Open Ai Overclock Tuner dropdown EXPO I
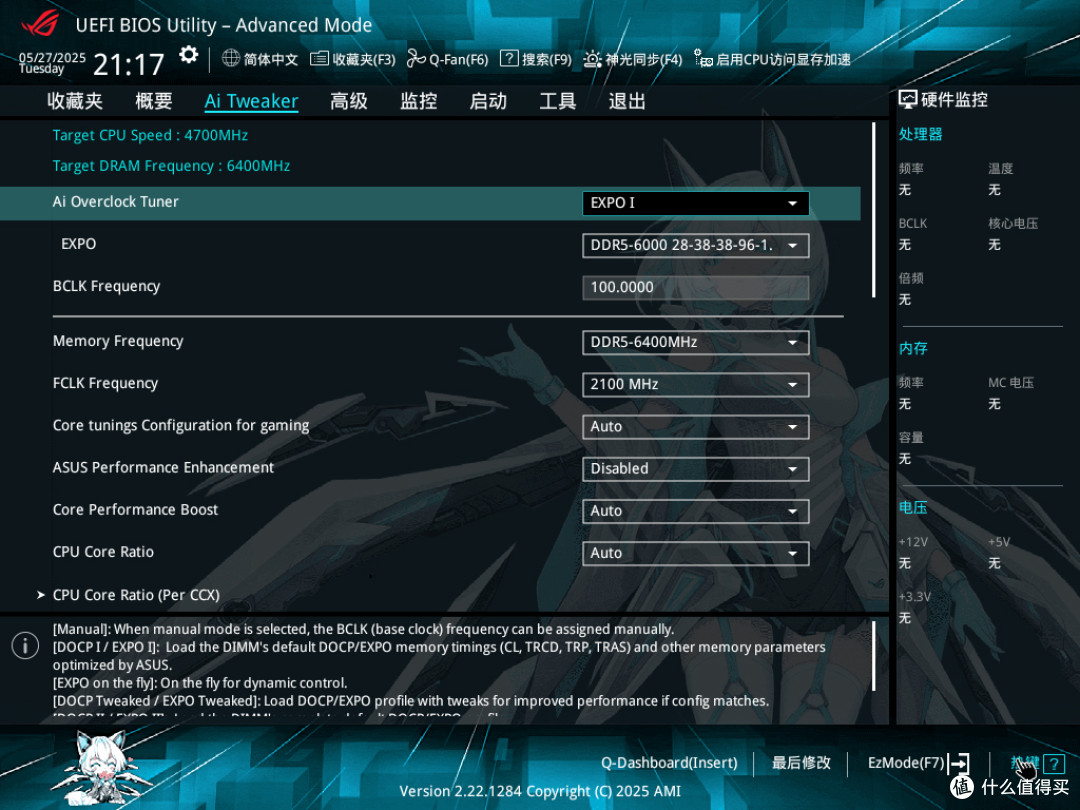This screenshot has width=1080, height=810. [x=696, y=203]
